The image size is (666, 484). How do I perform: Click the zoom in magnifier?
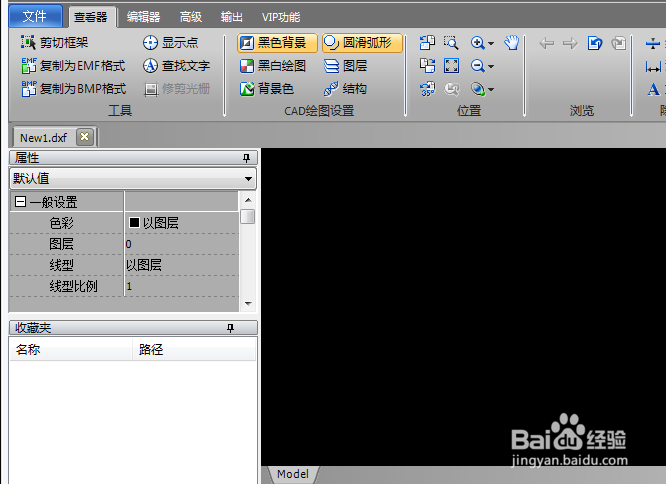(477, 42)
